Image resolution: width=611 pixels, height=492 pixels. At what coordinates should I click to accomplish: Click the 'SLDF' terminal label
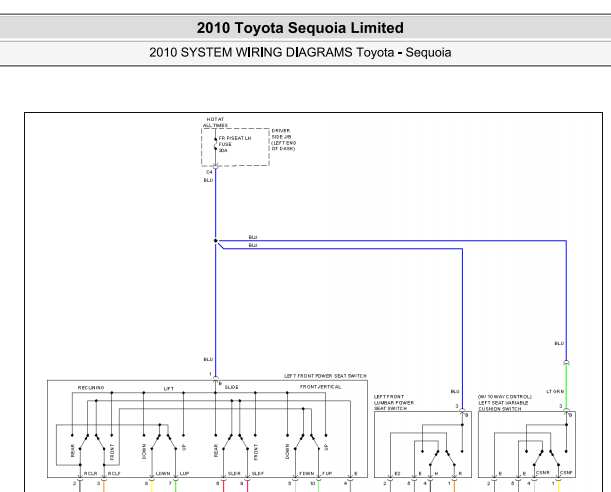[x=258, y=474]
